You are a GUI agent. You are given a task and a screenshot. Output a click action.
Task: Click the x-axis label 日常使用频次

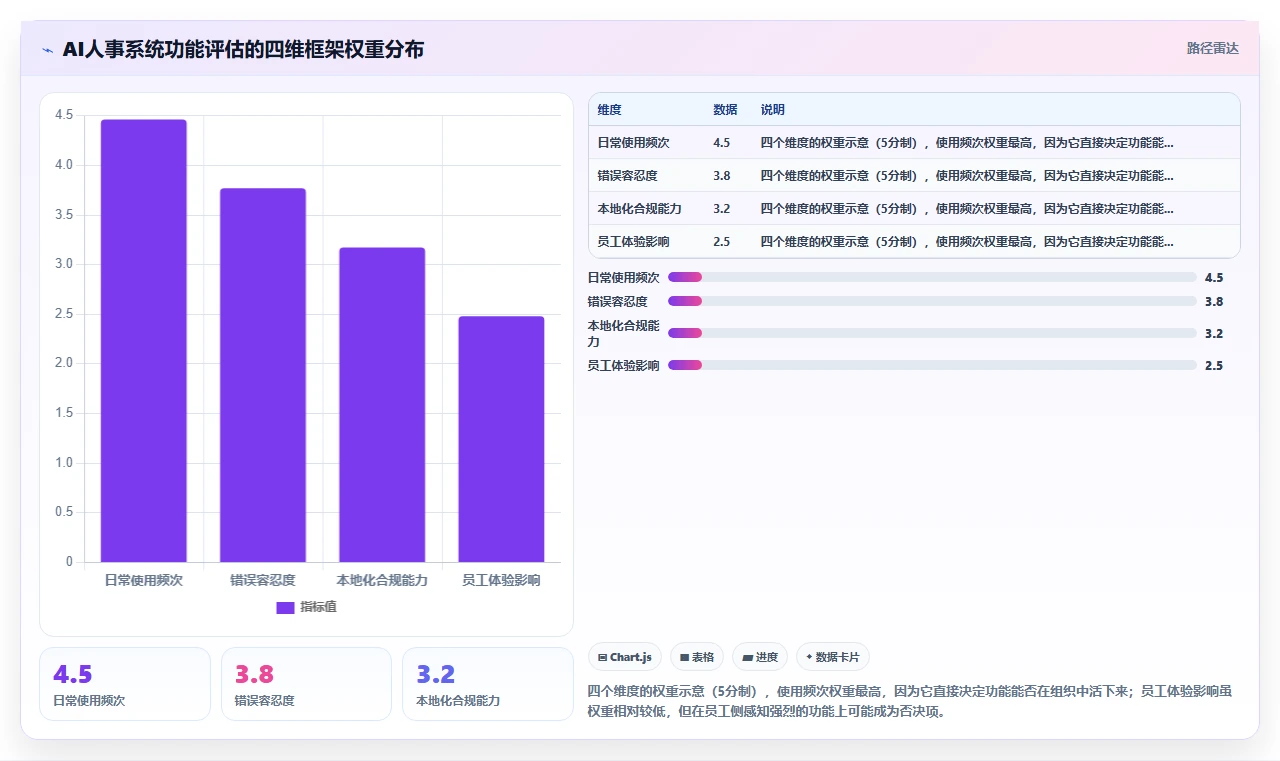[144, 580]
